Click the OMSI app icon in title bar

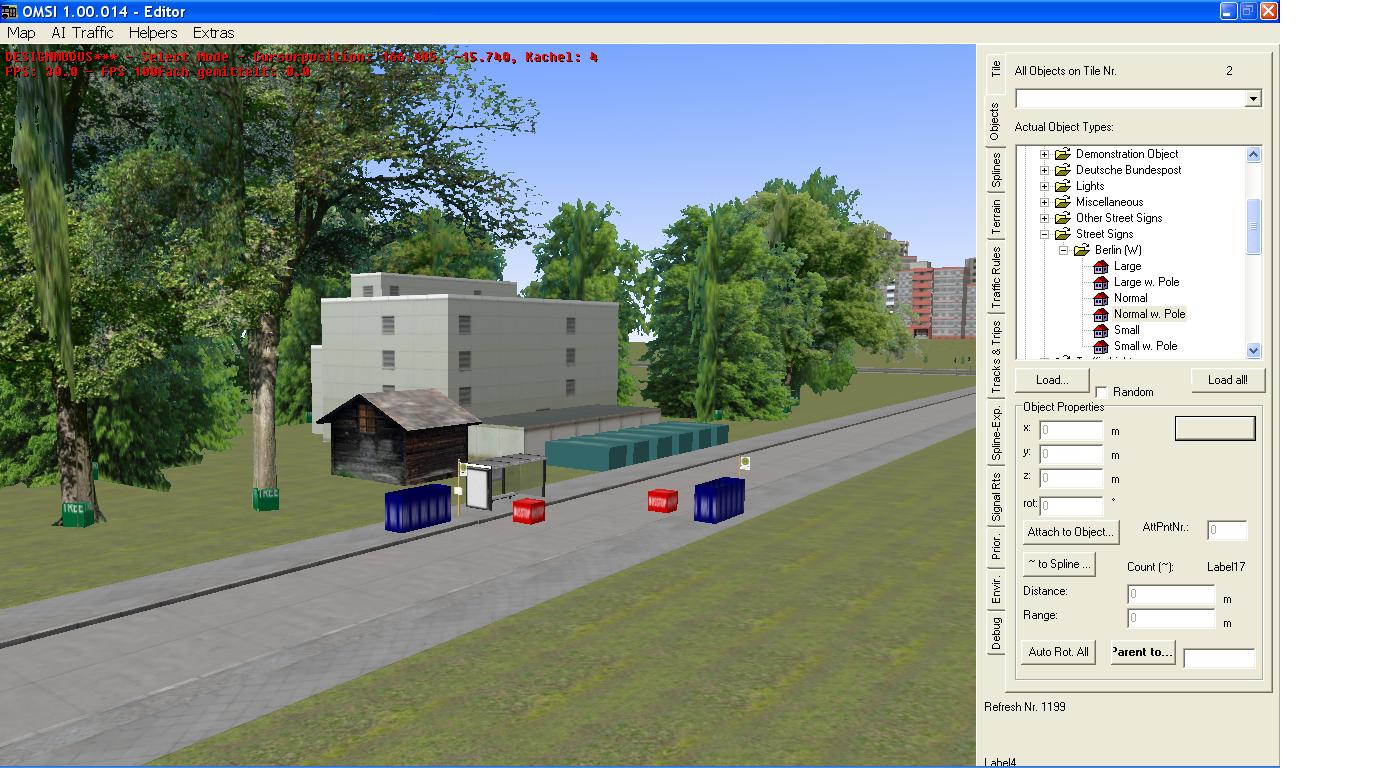[x=9, y=11]
